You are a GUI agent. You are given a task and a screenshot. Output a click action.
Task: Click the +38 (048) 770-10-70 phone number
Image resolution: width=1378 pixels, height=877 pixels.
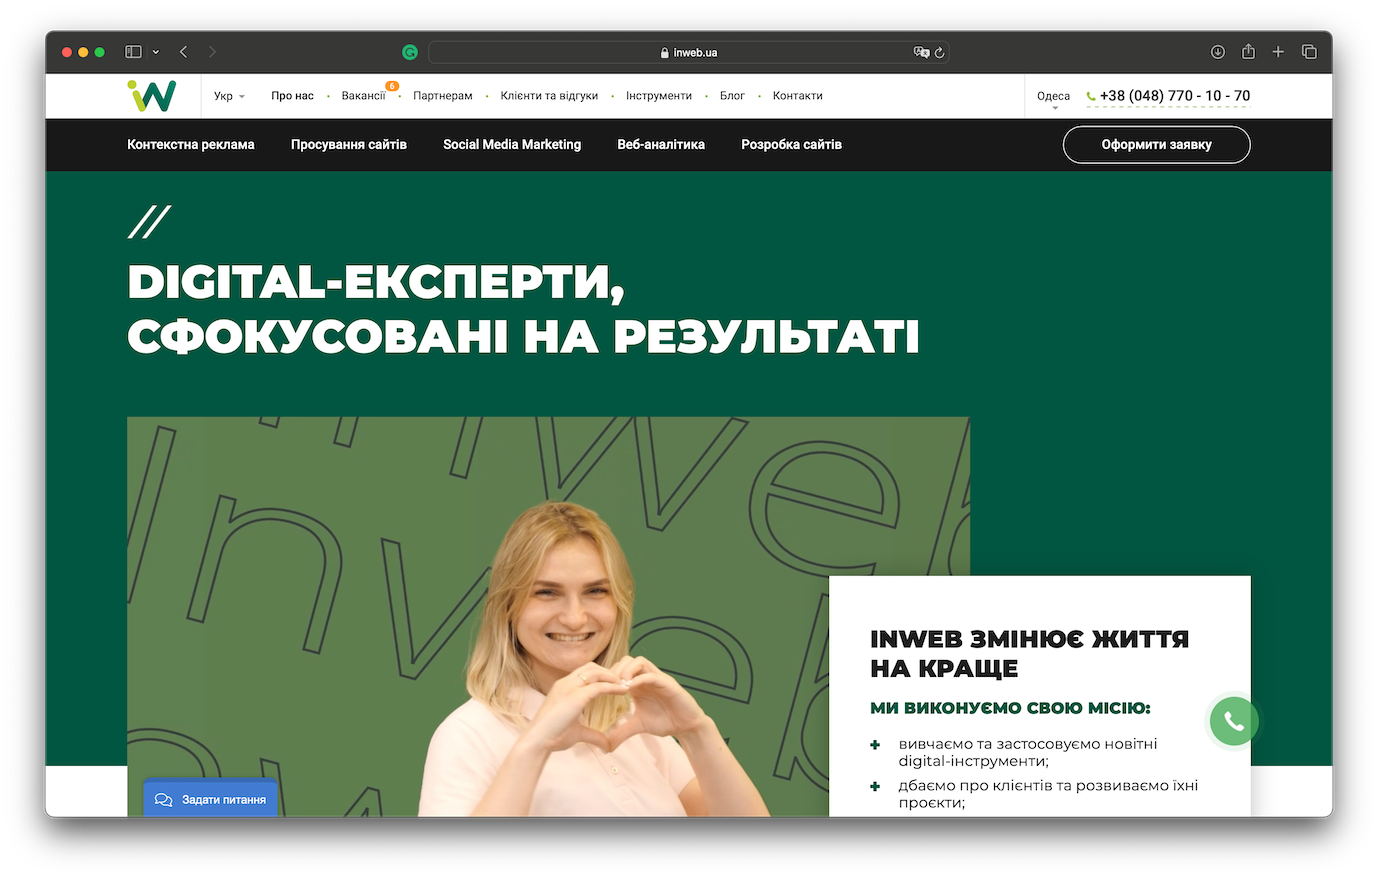pos(1174,96)
